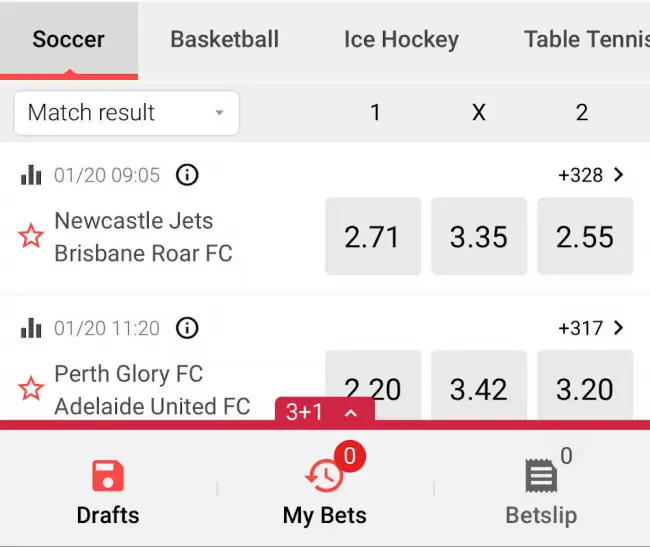Bet on Adelaide United win at 3.20
650x547 pixels.
tap(585, 385)
